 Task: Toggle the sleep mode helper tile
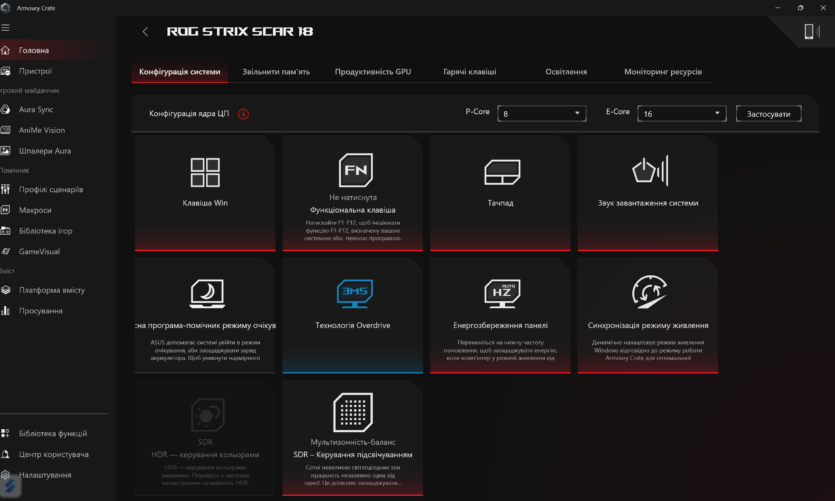[x=205, y=315]
